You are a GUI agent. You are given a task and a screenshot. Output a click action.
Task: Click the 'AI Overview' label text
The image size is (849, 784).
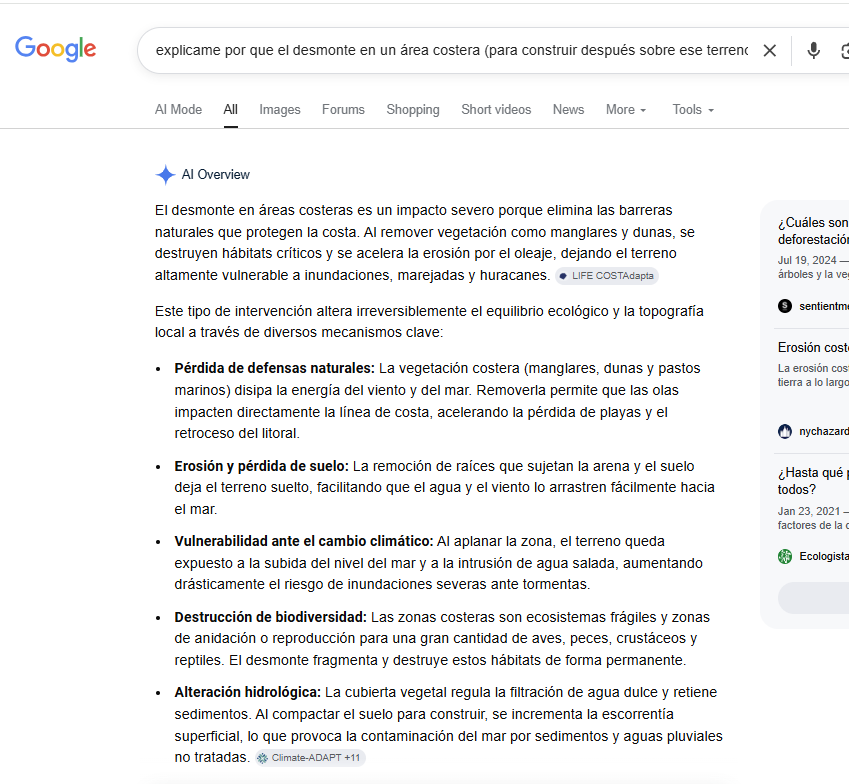(215, 175)
